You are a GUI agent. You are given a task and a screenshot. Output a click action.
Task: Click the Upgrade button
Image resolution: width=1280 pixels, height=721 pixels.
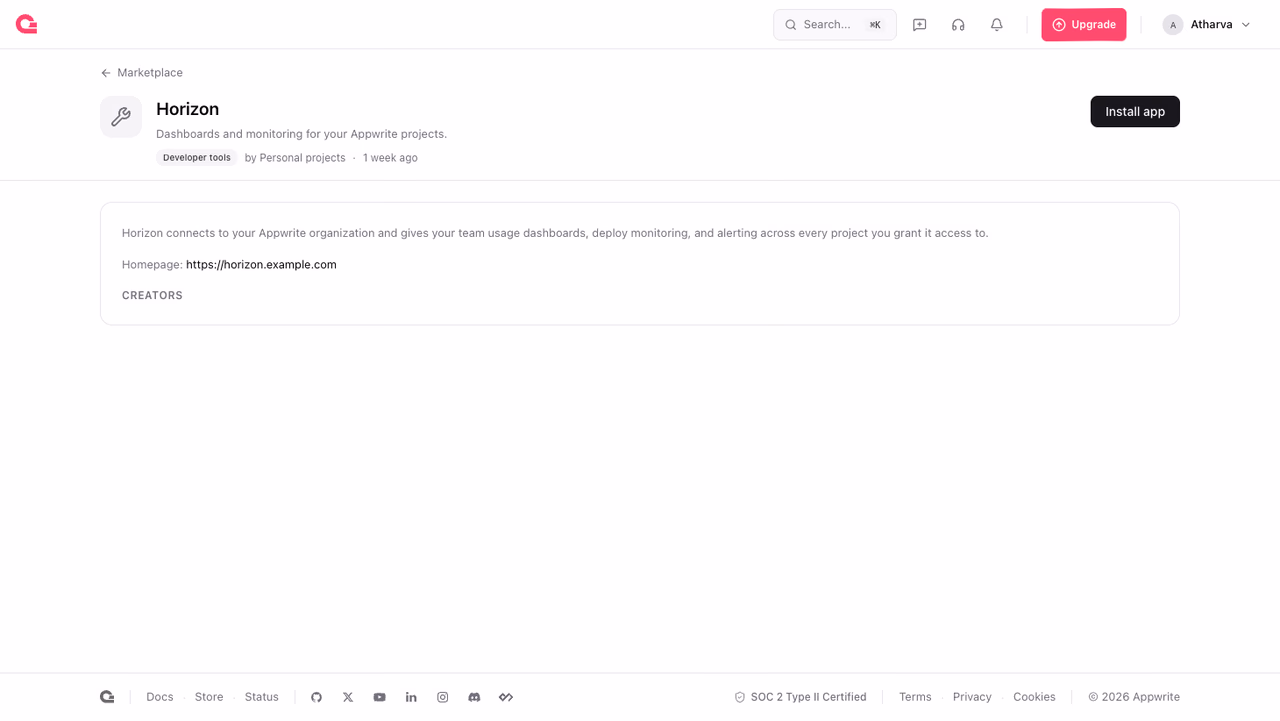[1084, 25]
